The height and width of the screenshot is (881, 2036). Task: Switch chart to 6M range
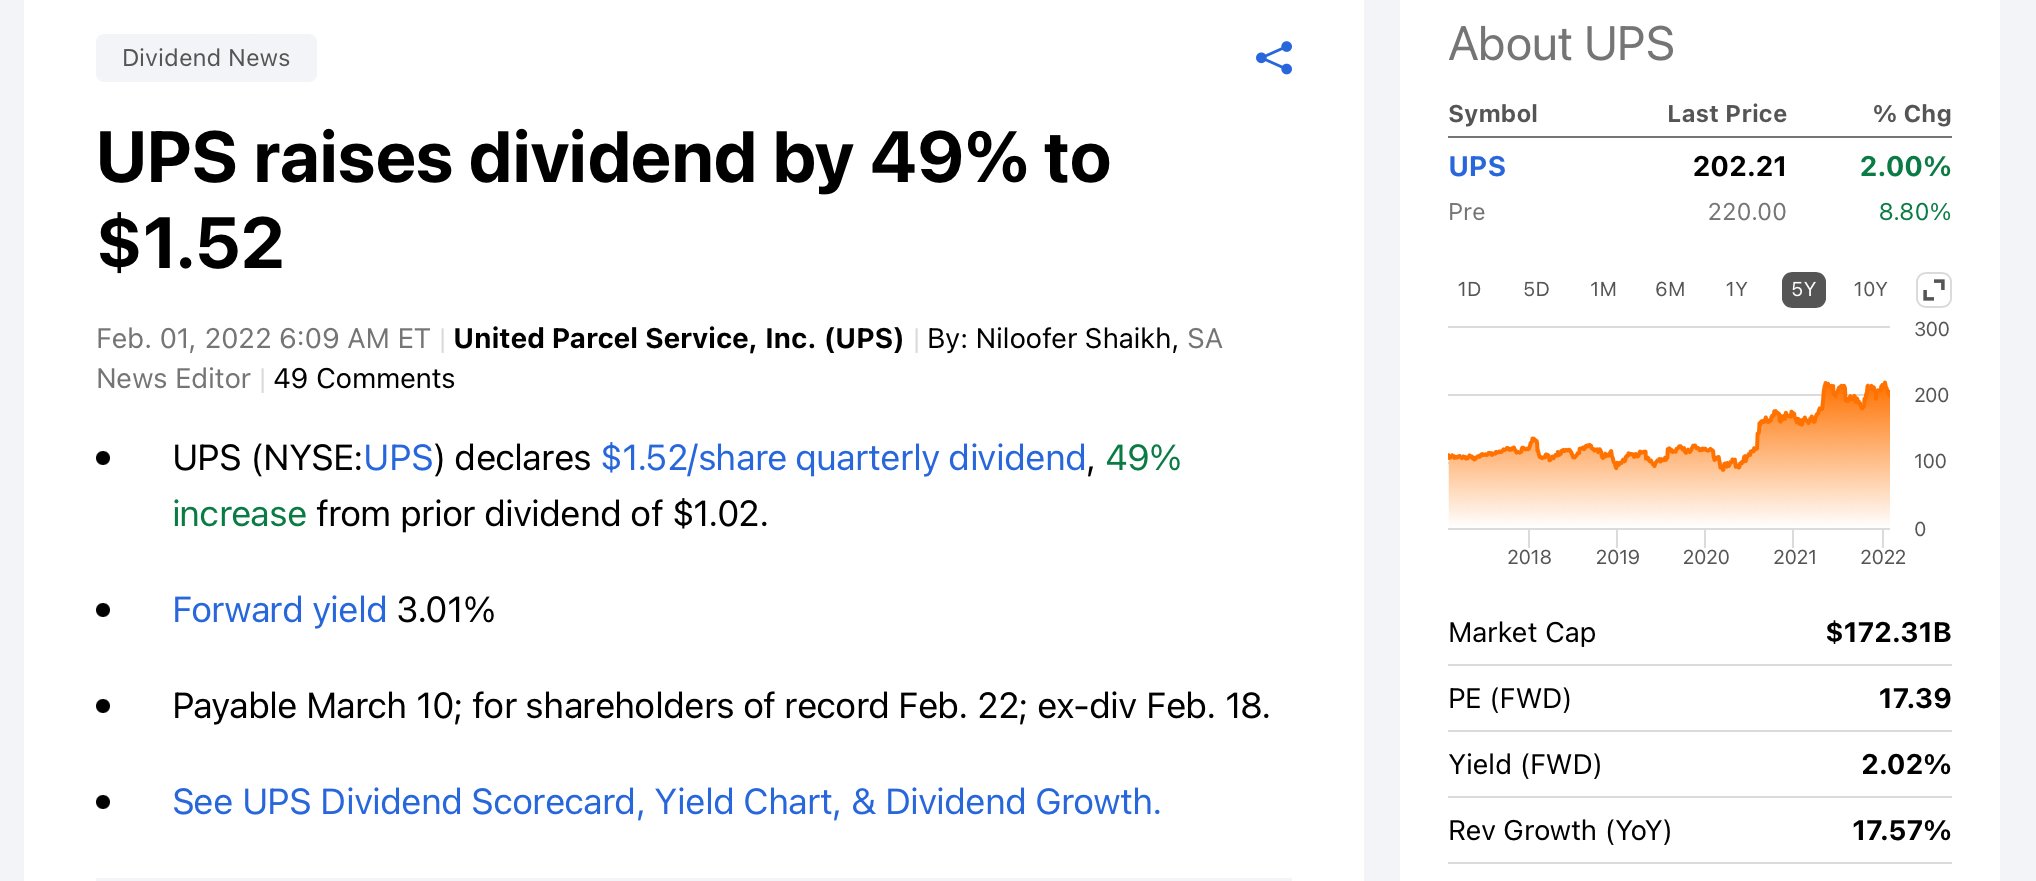coord(1669,290)
